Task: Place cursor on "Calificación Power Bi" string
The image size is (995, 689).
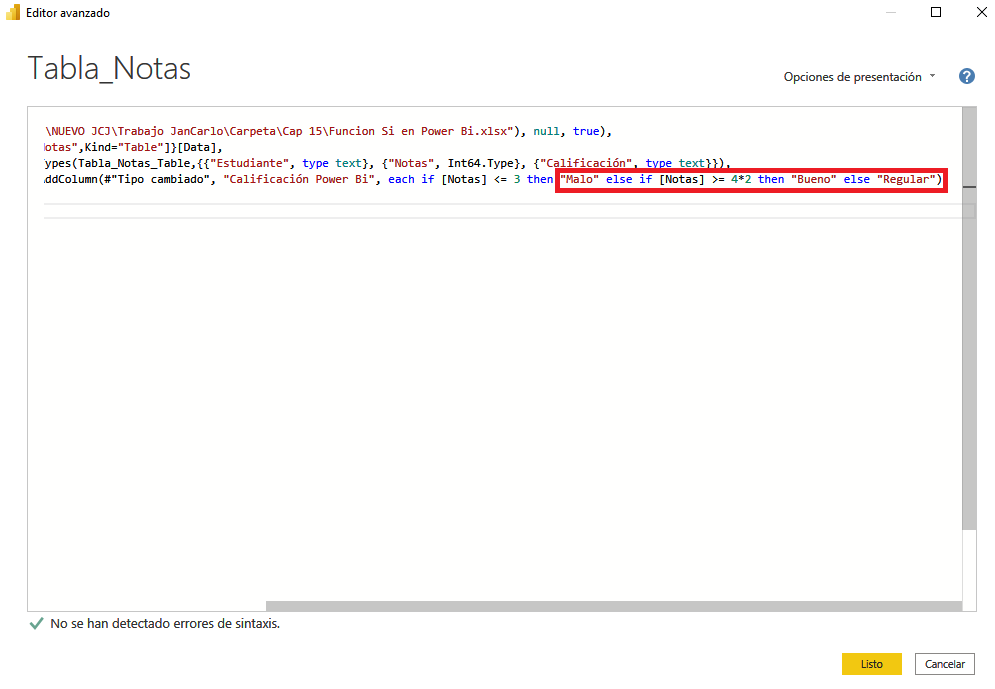Action: pos(298,180)
